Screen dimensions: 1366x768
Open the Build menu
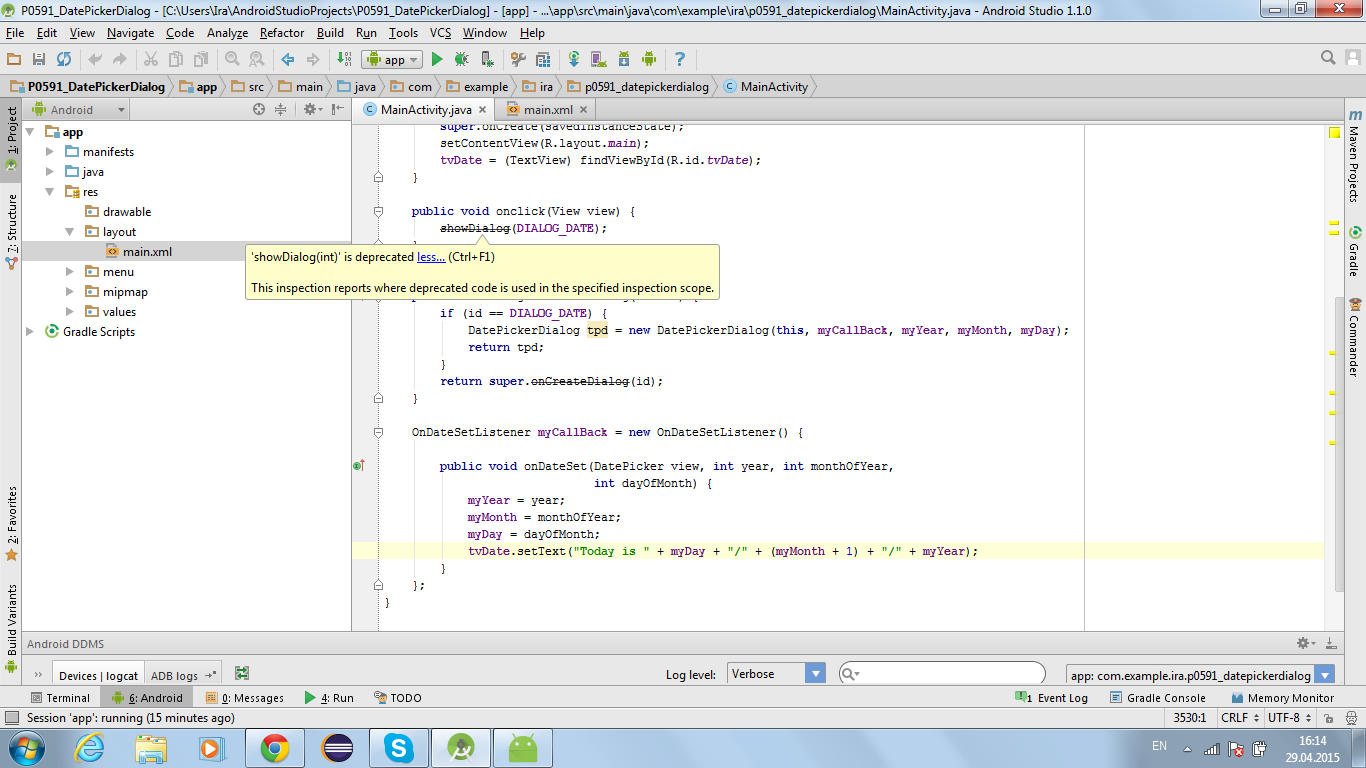[330, 33]
